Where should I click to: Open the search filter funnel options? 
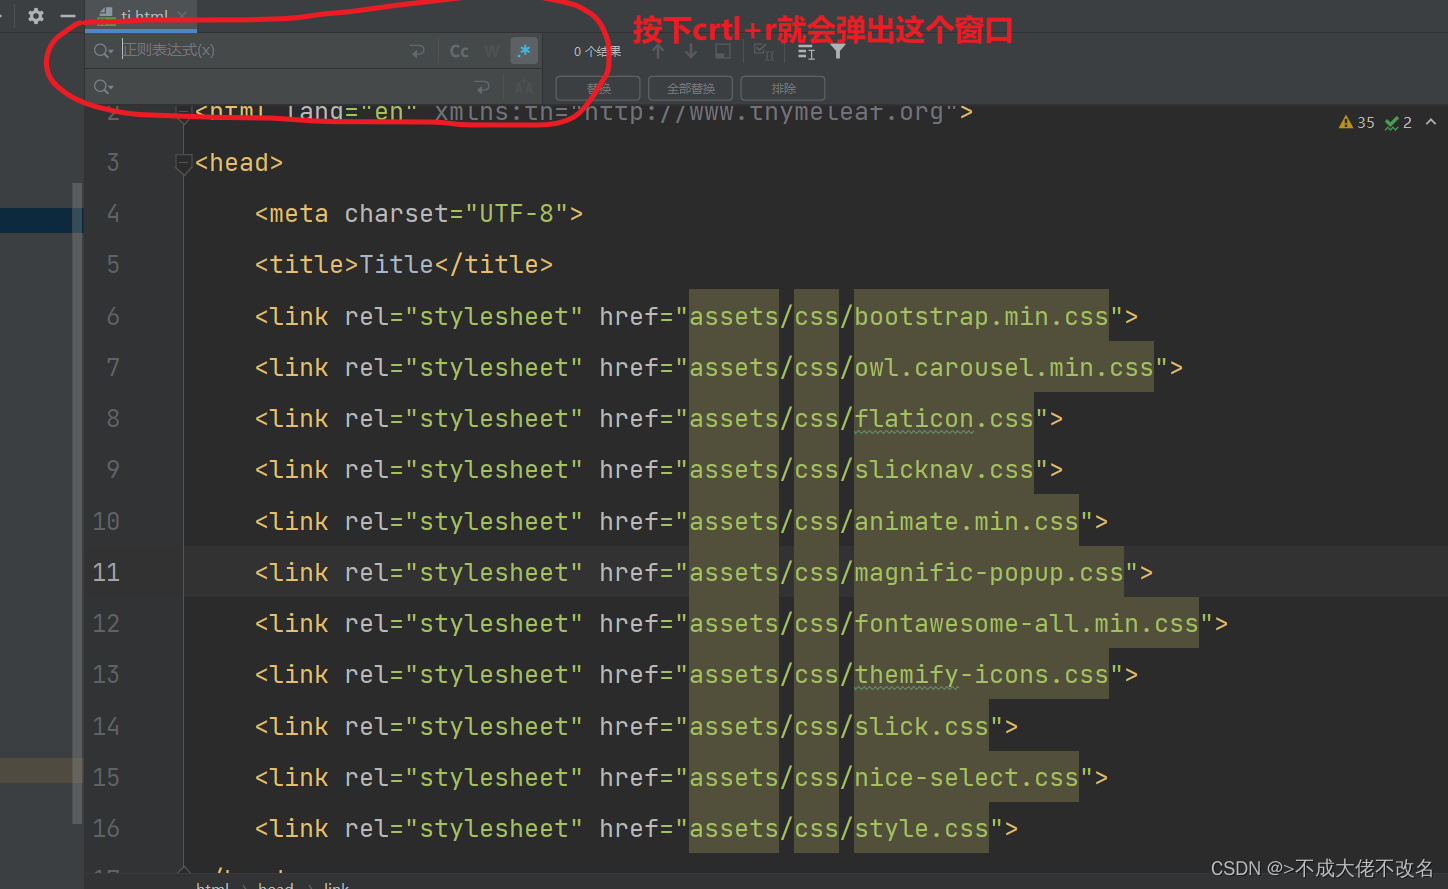[x=838, y=51]
